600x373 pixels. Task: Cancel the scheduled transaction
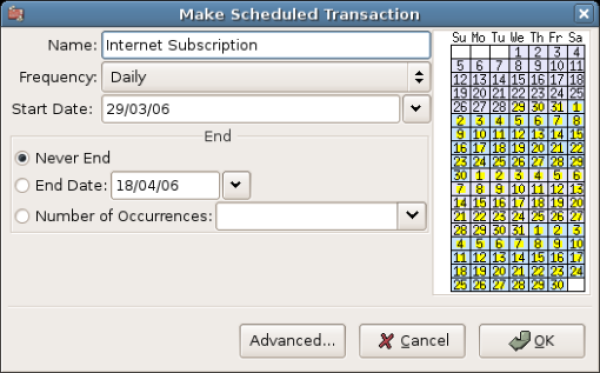click(412, 341)
